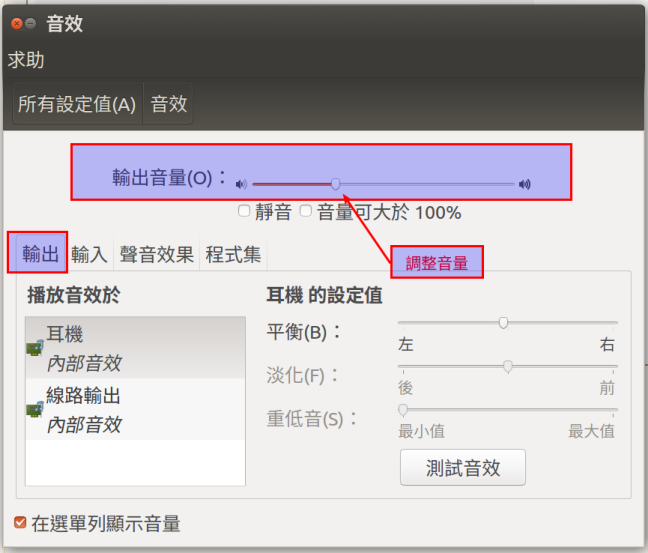Click the 左 balance label
This screenshot has width=648, height=553.
coord(405,344)
